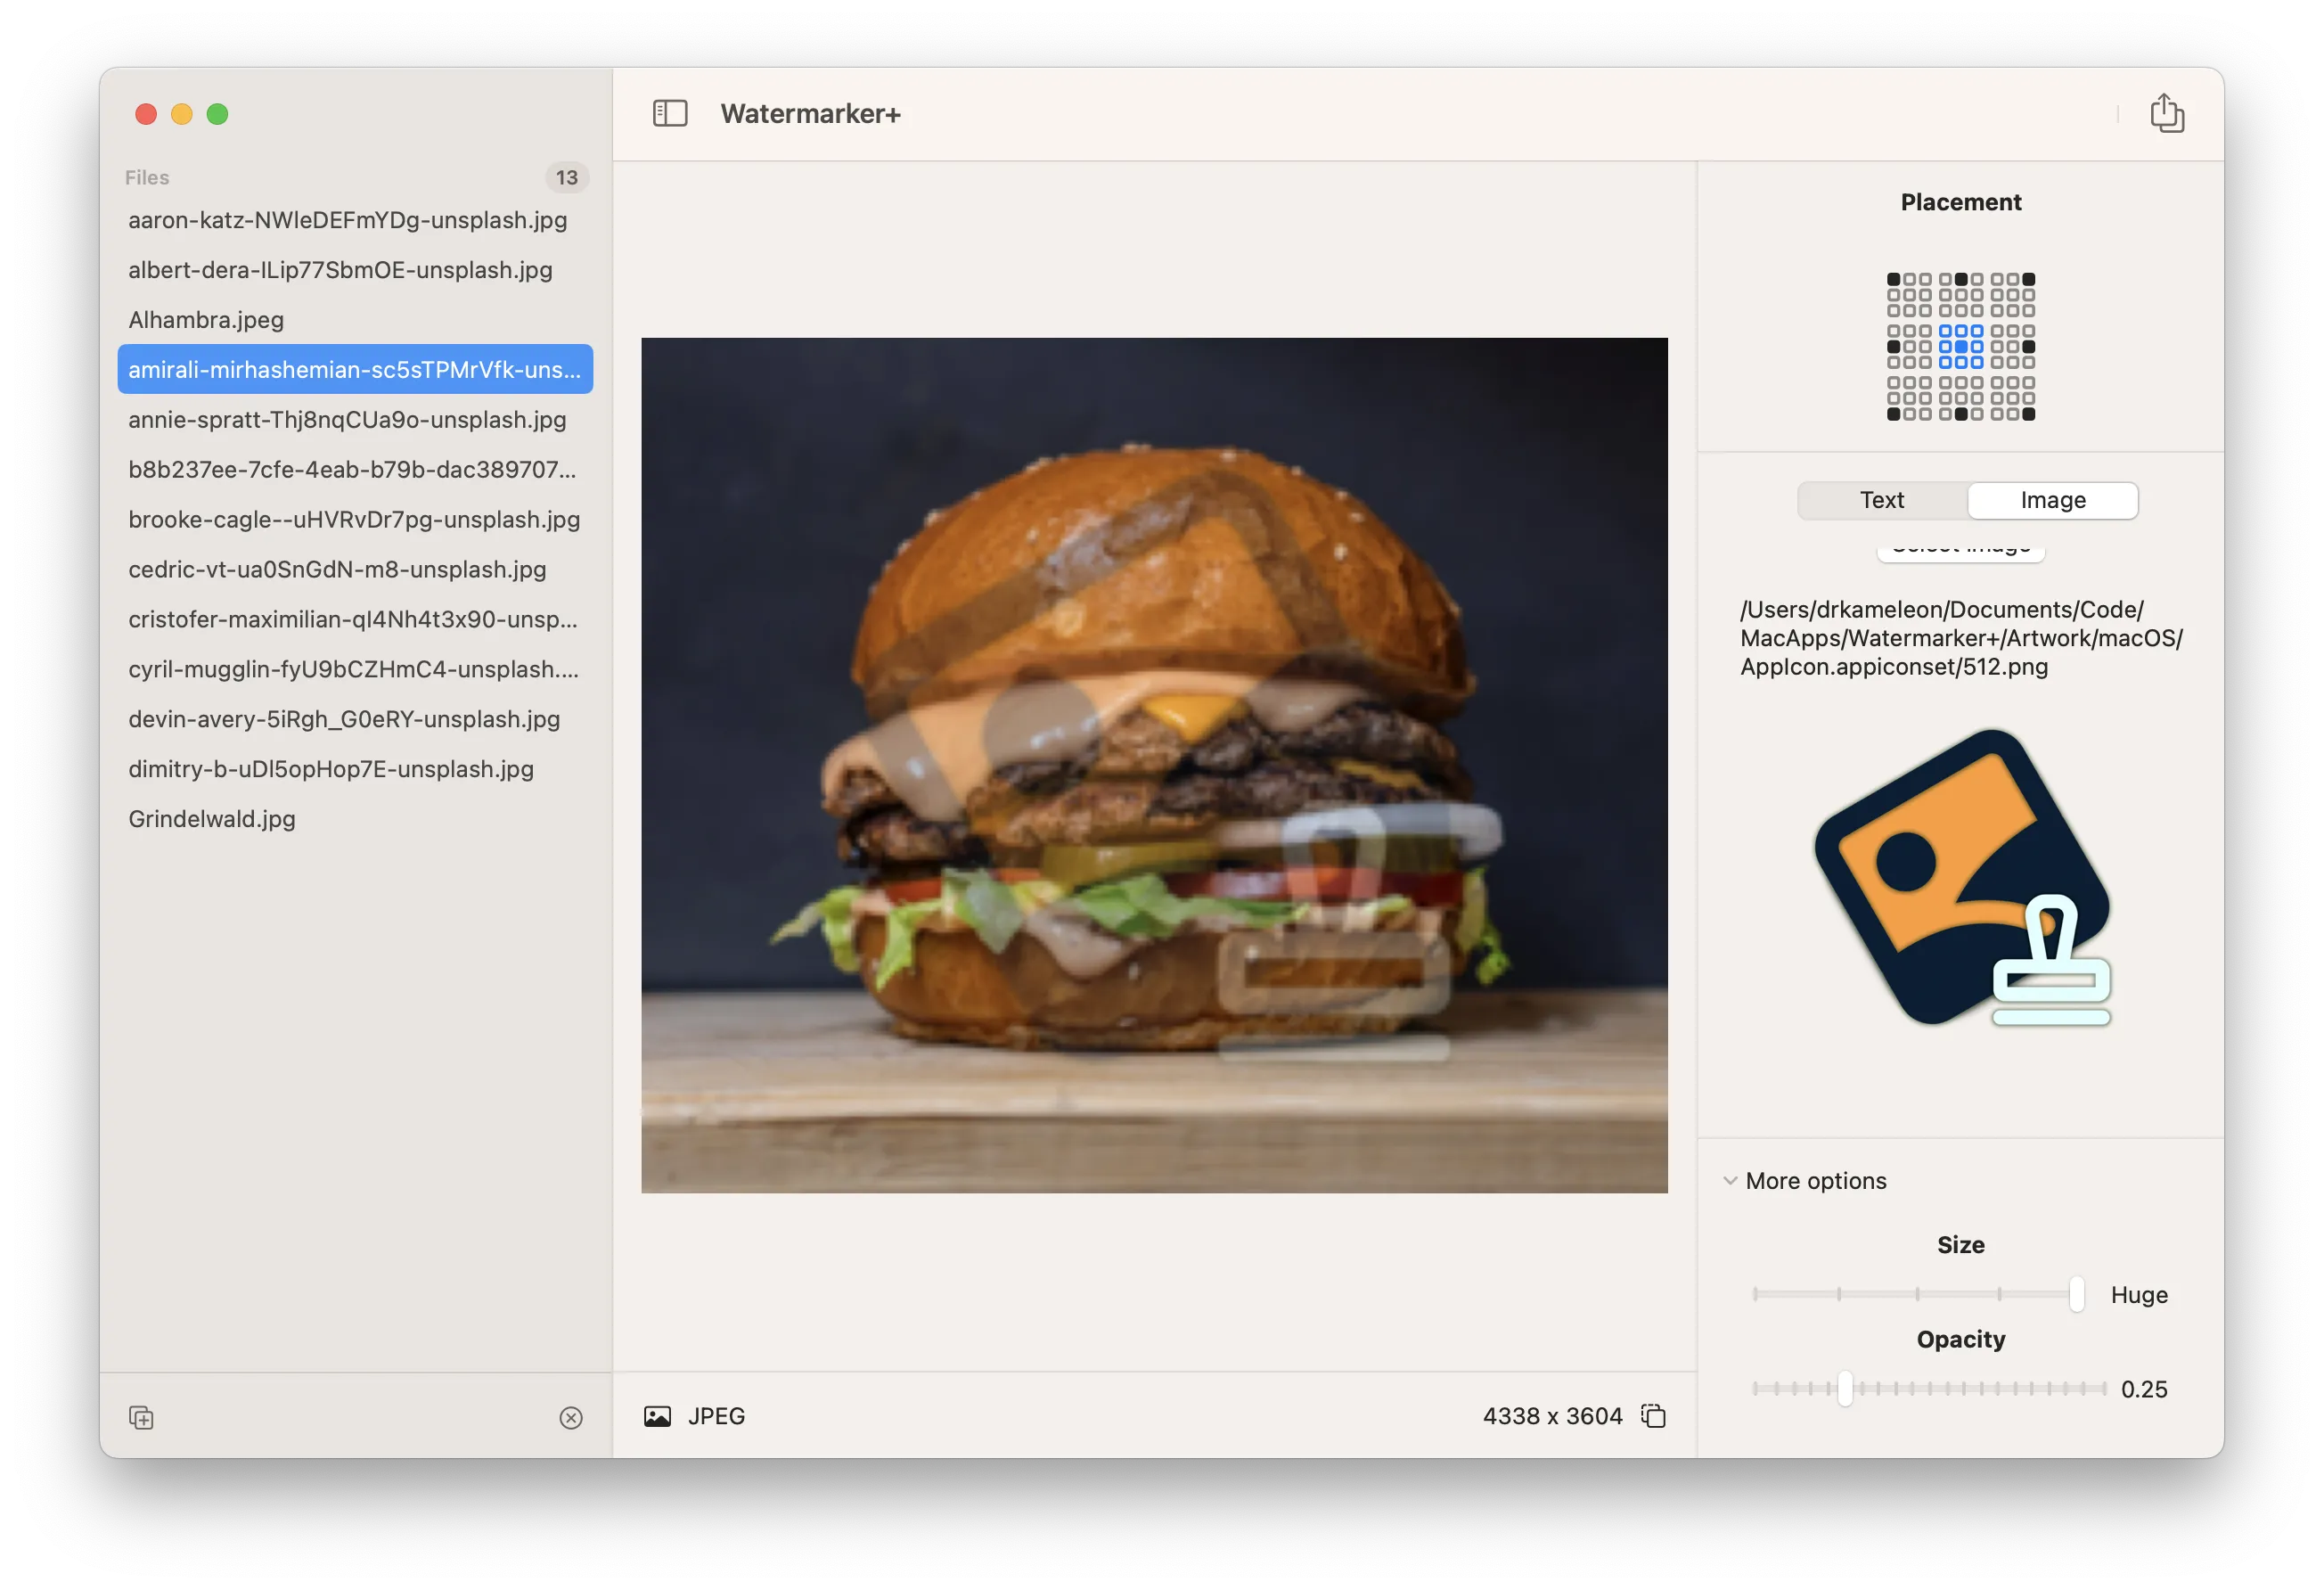Open Alhambra.jpeg in file list
2324x1590 pixels.
tap(206, 320)
